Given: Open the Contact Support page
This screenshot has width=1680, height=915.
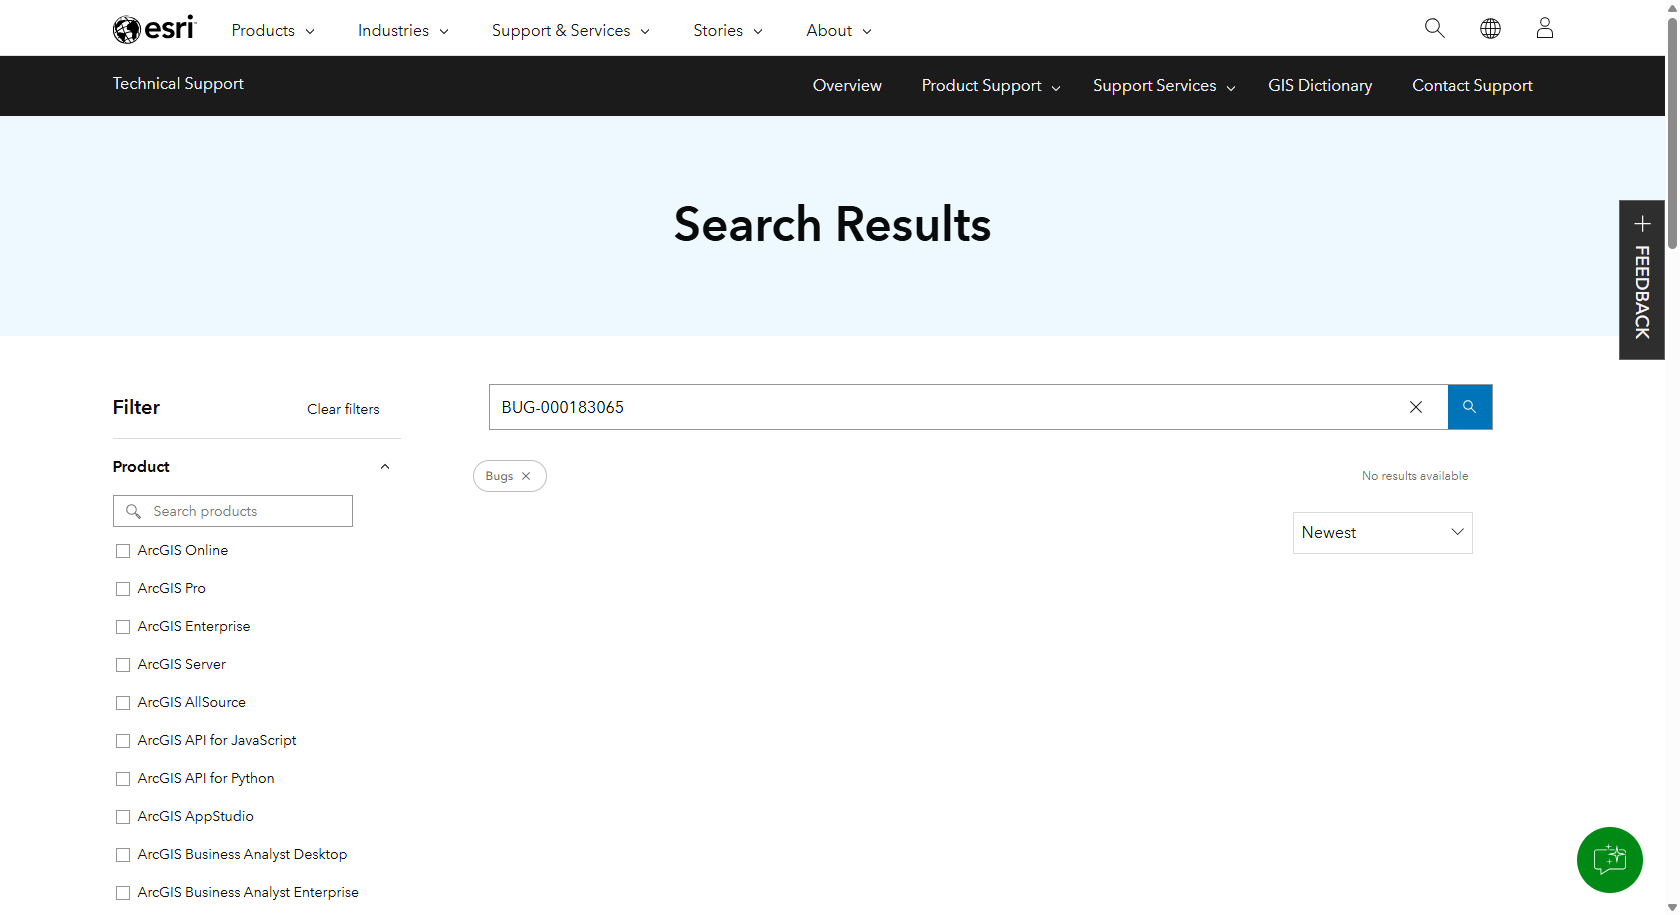Looking at the screenshot, I should pos(1472,86).
